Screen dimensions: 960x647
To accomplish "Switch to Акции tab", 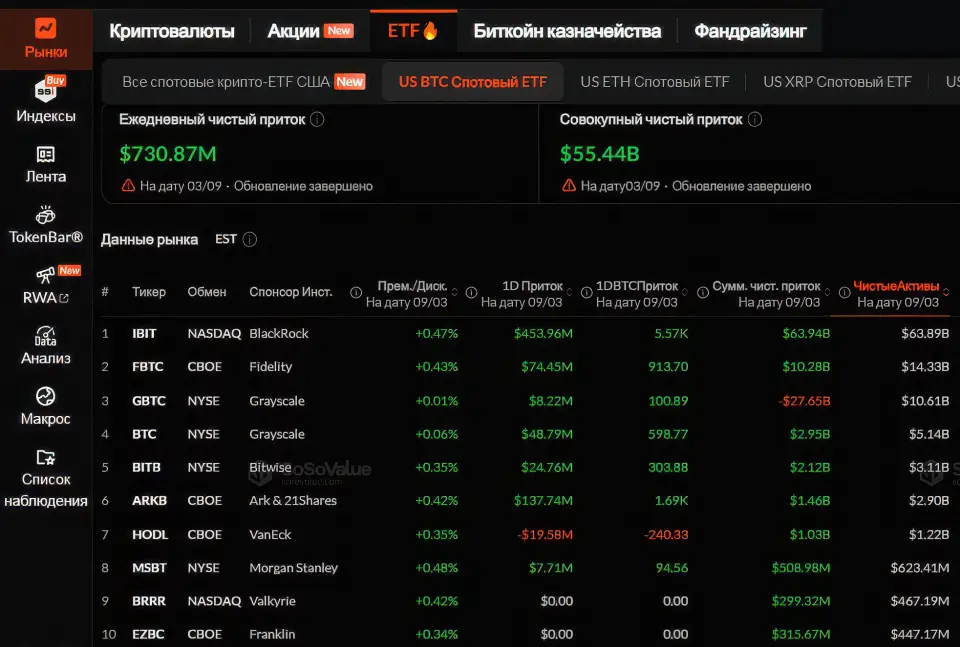I will pos(310,31).
